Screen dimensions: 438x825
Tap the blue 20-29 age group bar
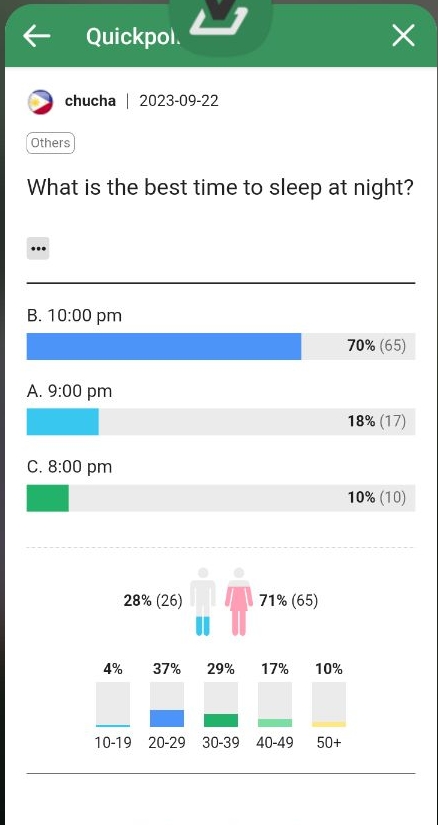pos(167,705)
